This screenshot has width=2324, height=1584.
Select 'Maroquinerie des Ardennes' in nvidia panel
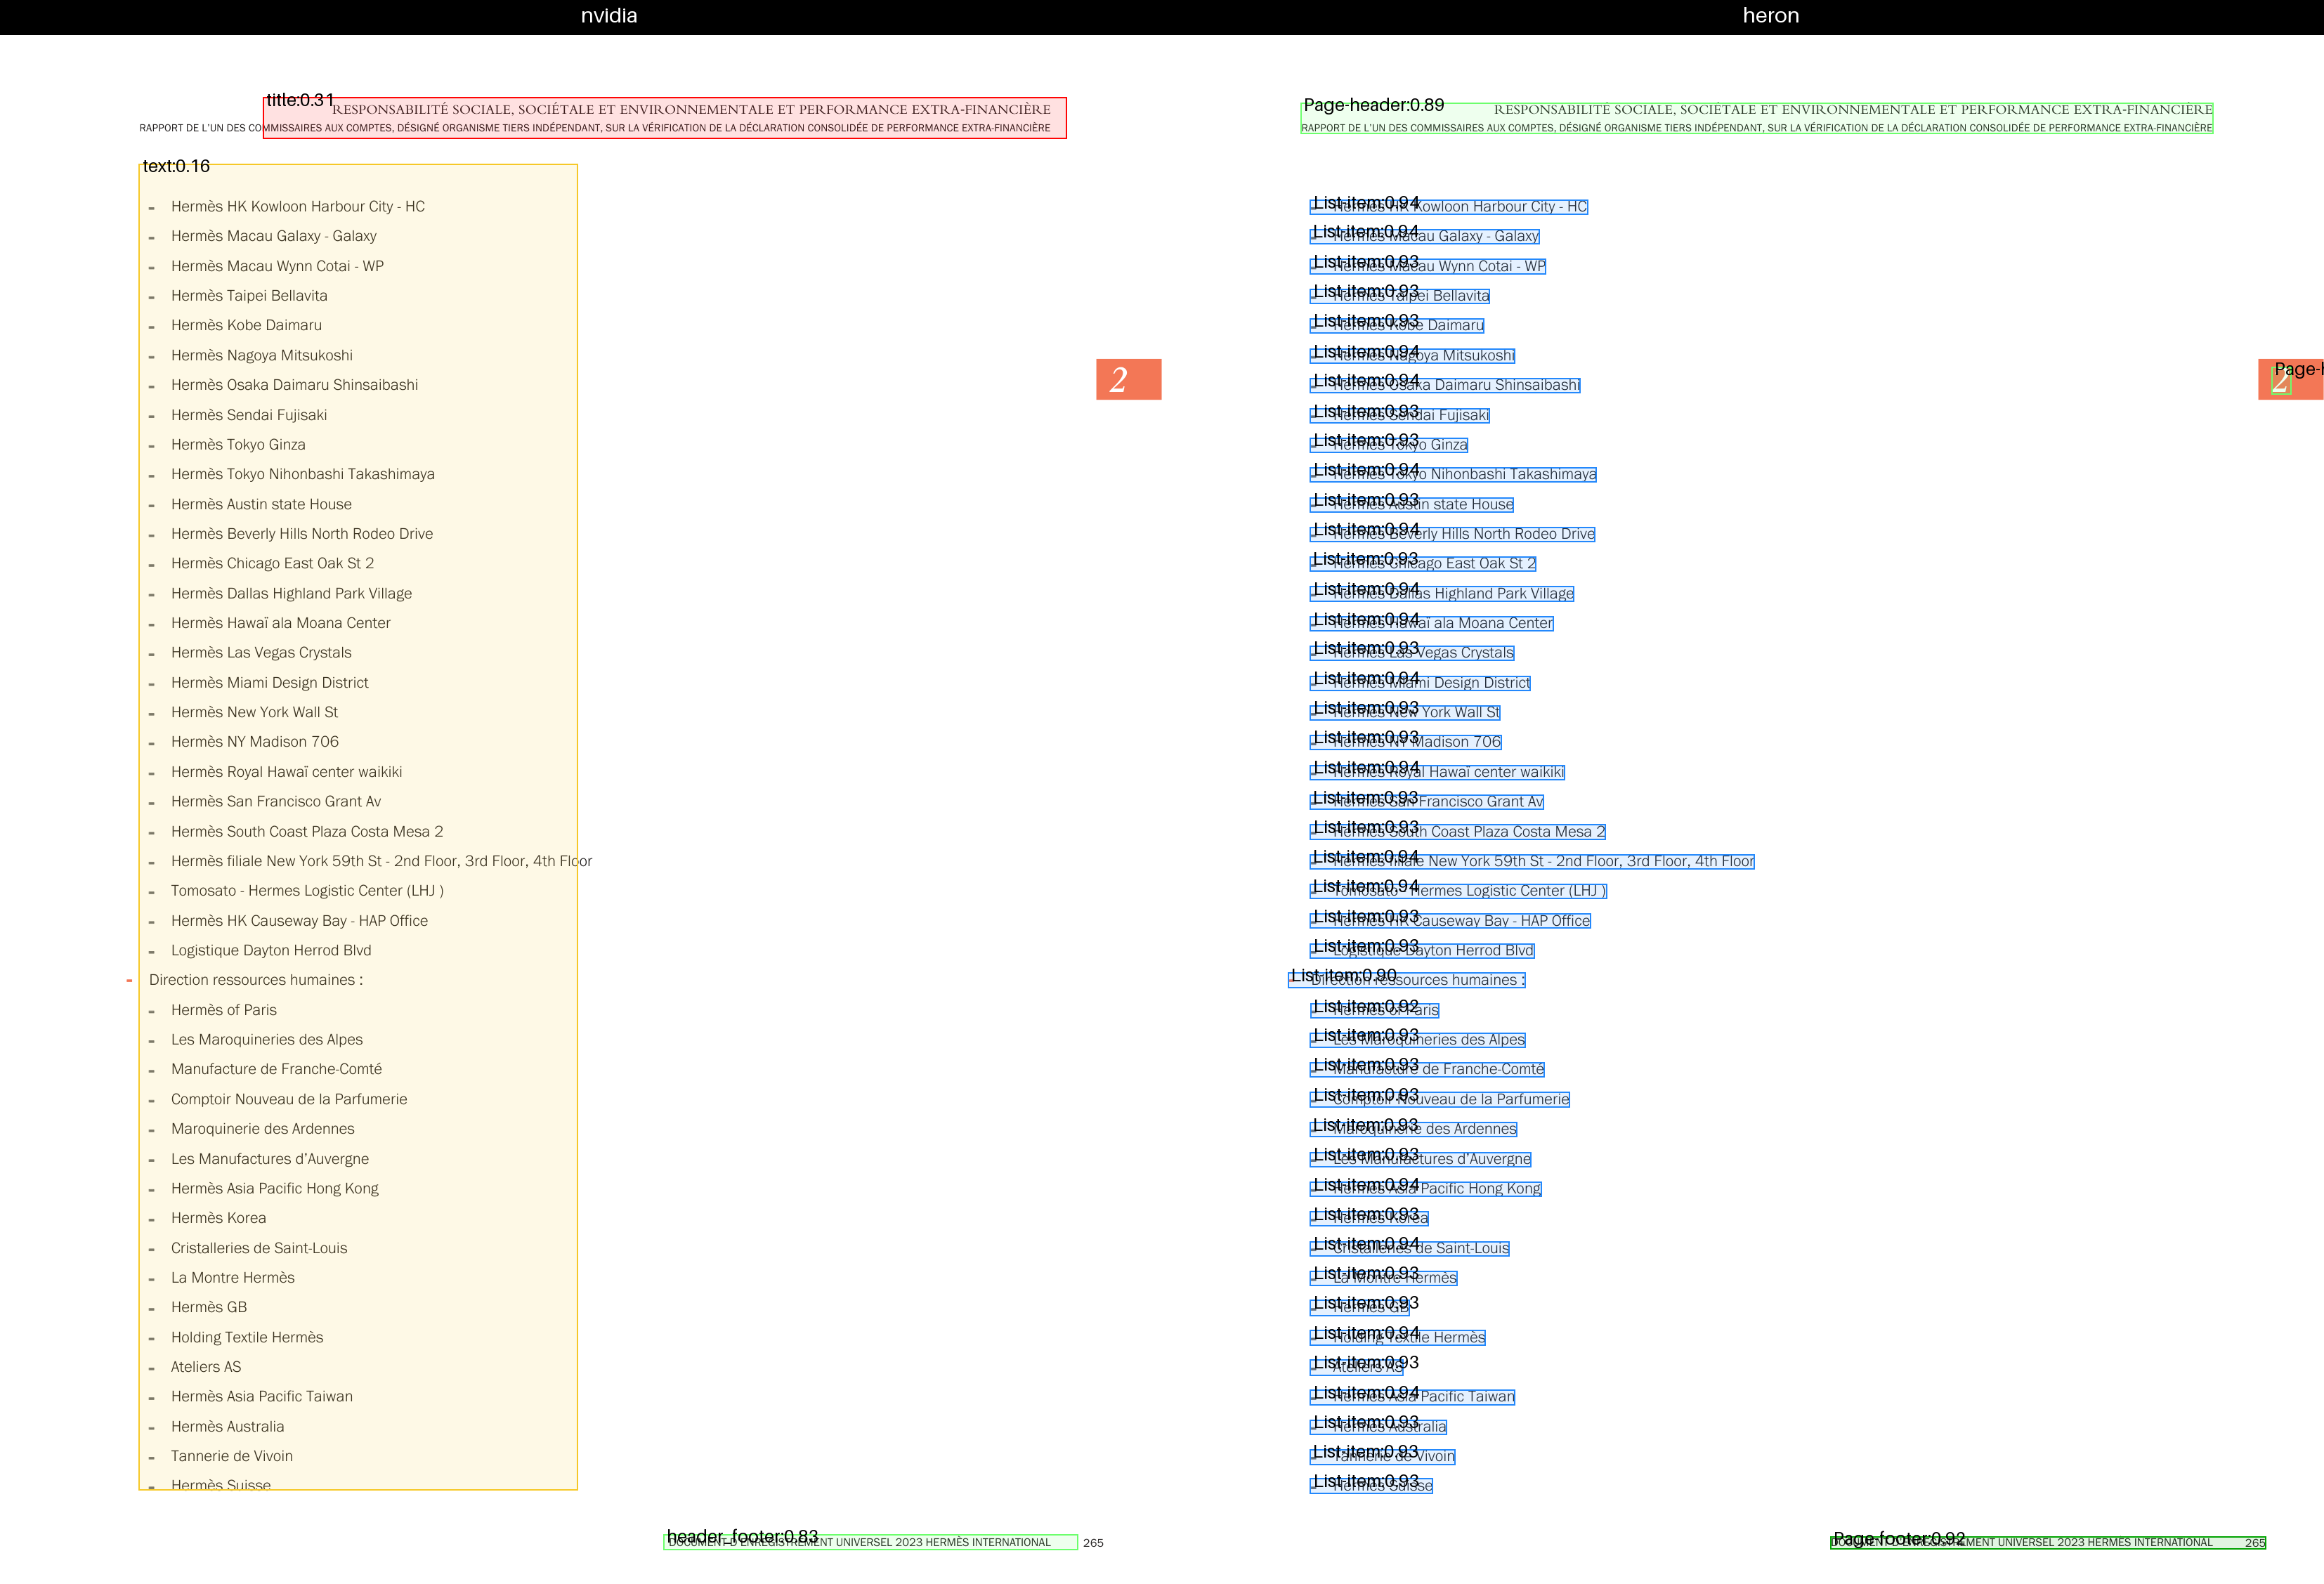click(x=263, y=1129)
